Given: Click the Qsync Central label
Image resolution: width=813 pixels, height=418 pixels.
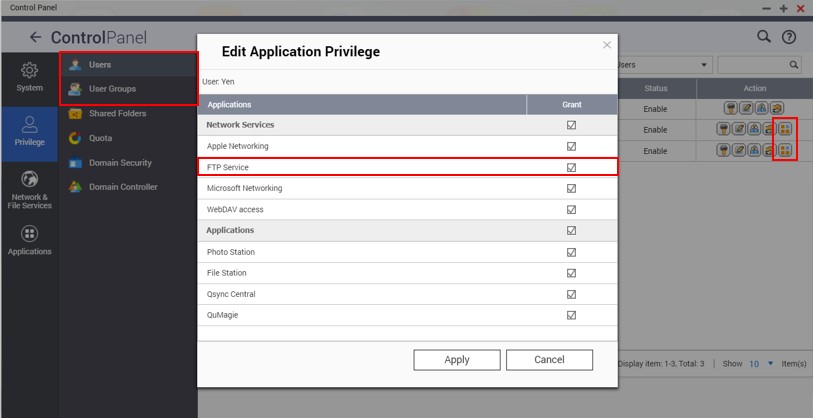Looking at the screenshot, I should [231, 294].
